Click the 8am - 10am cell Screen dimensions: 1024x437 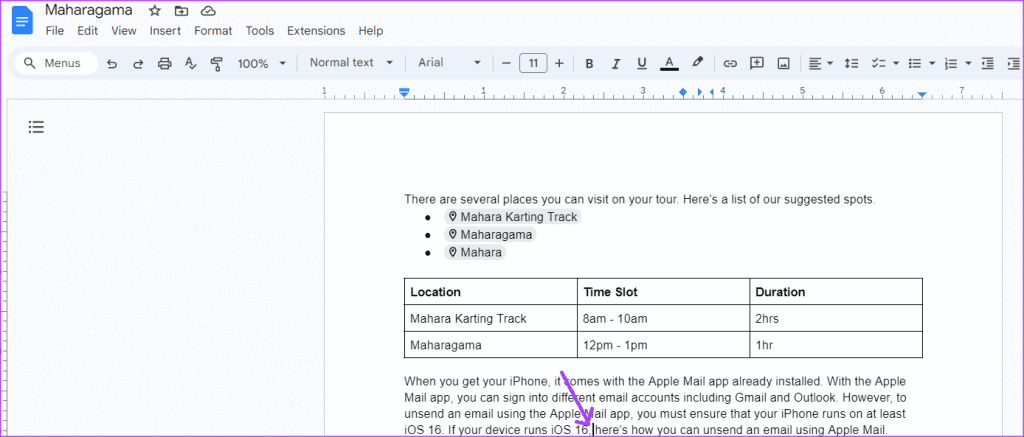(x=664, y=318)
